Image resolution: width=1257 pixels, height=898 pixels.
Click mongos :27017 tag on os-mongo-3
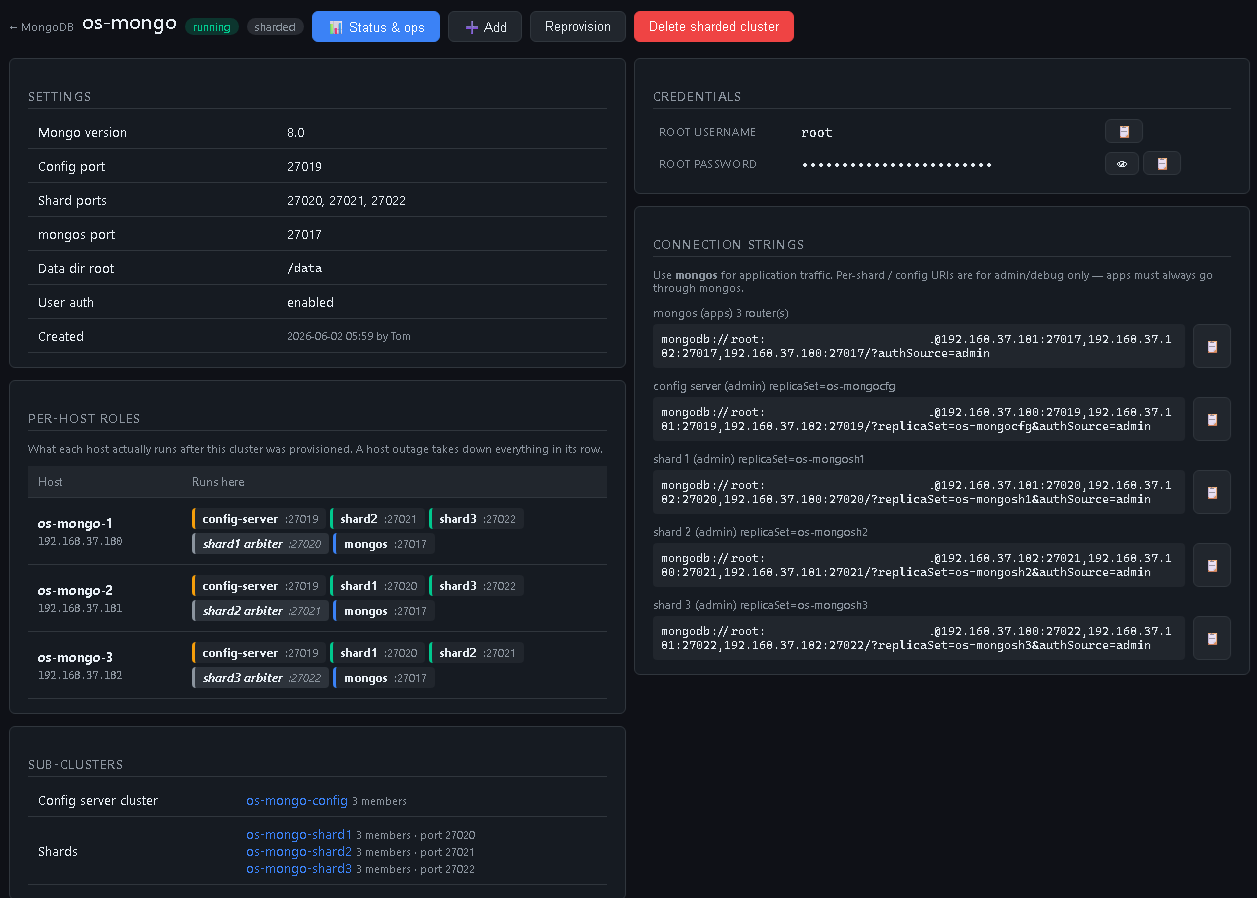click(384, 678)
